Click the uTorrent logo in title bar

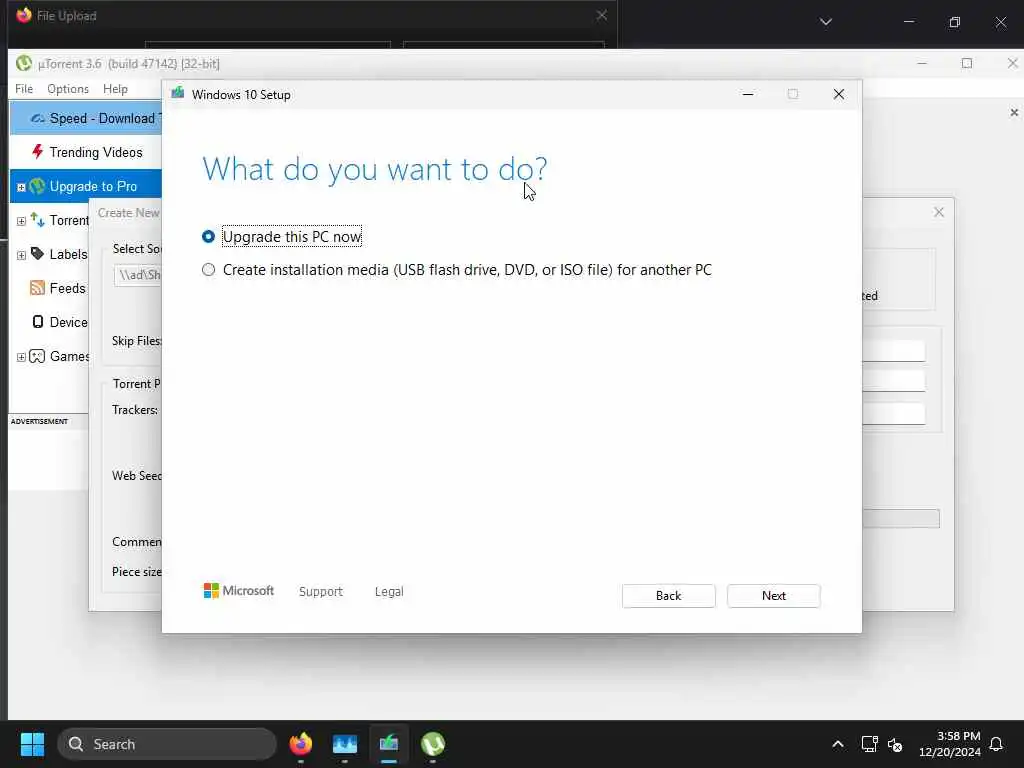(x=24, y=63)
